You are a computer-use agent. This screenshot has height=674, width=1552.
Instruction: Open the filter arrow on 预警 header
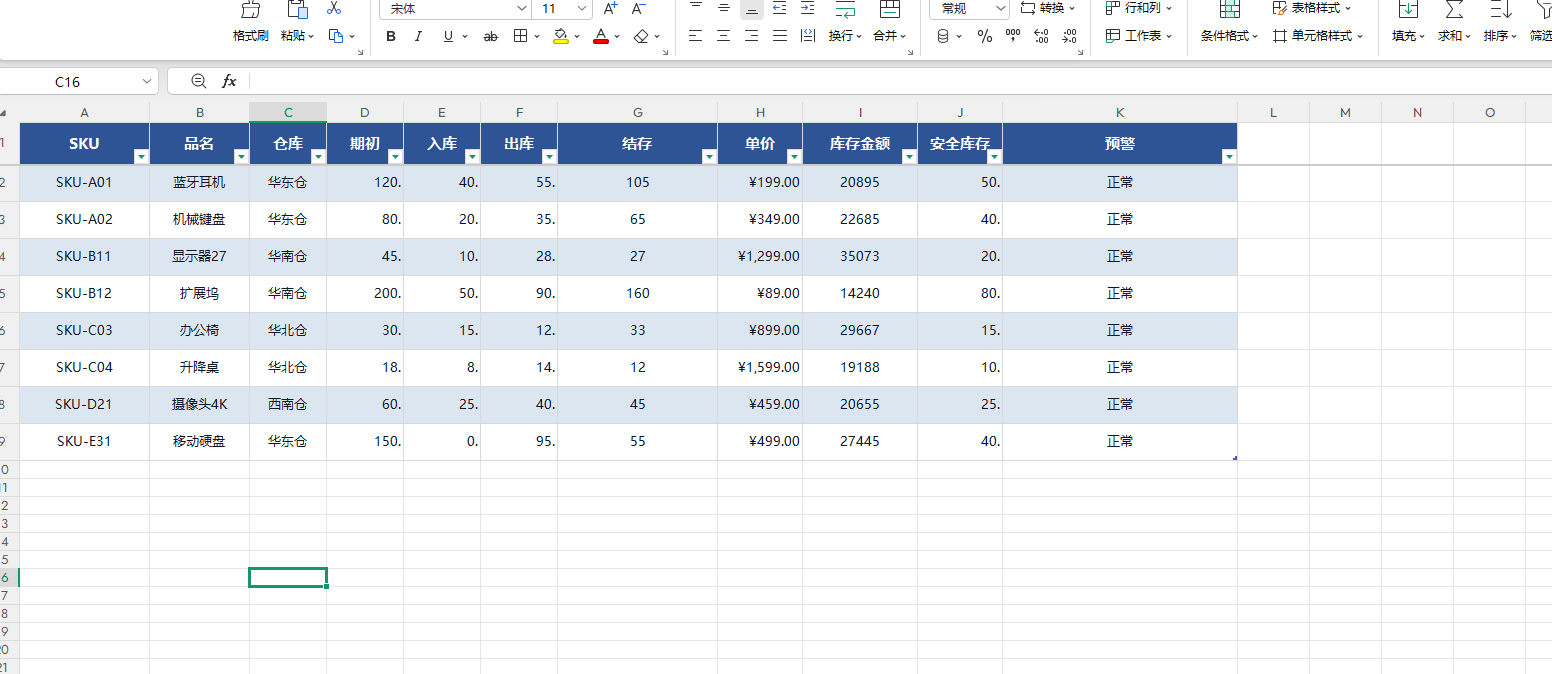(1229, 156)
